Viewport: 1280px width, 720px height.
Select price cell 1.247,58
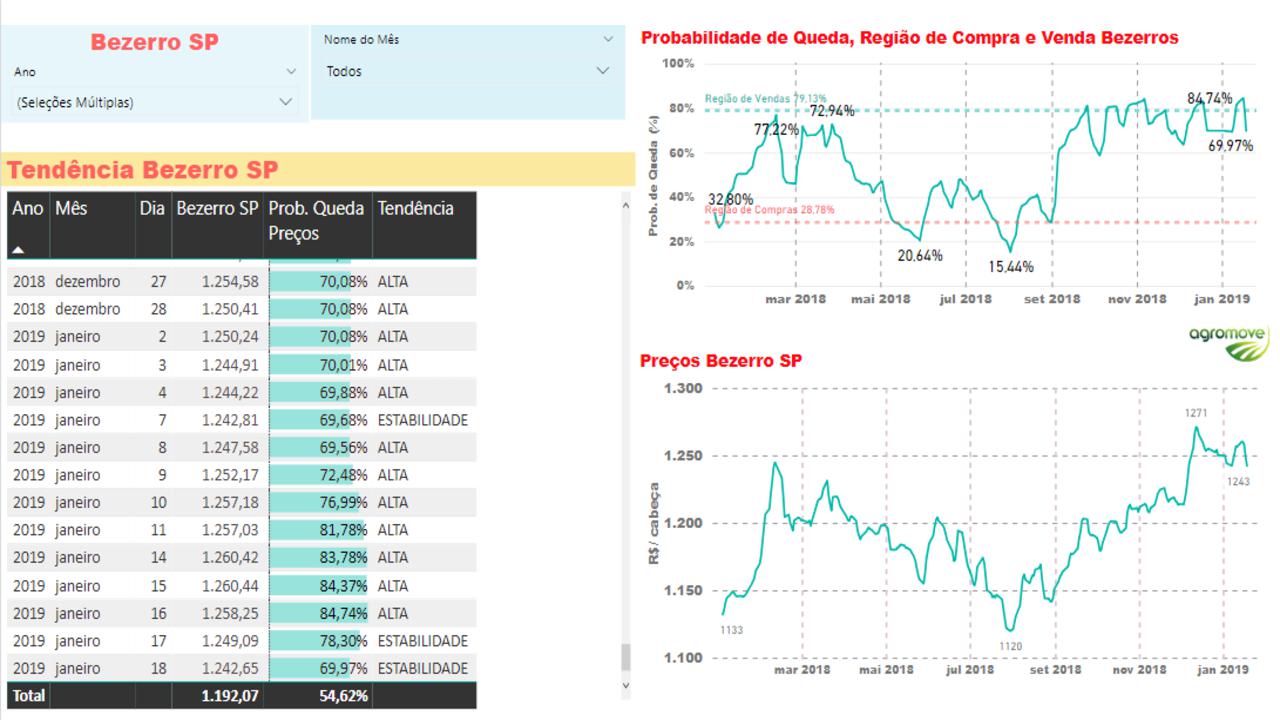pos(229,447)
